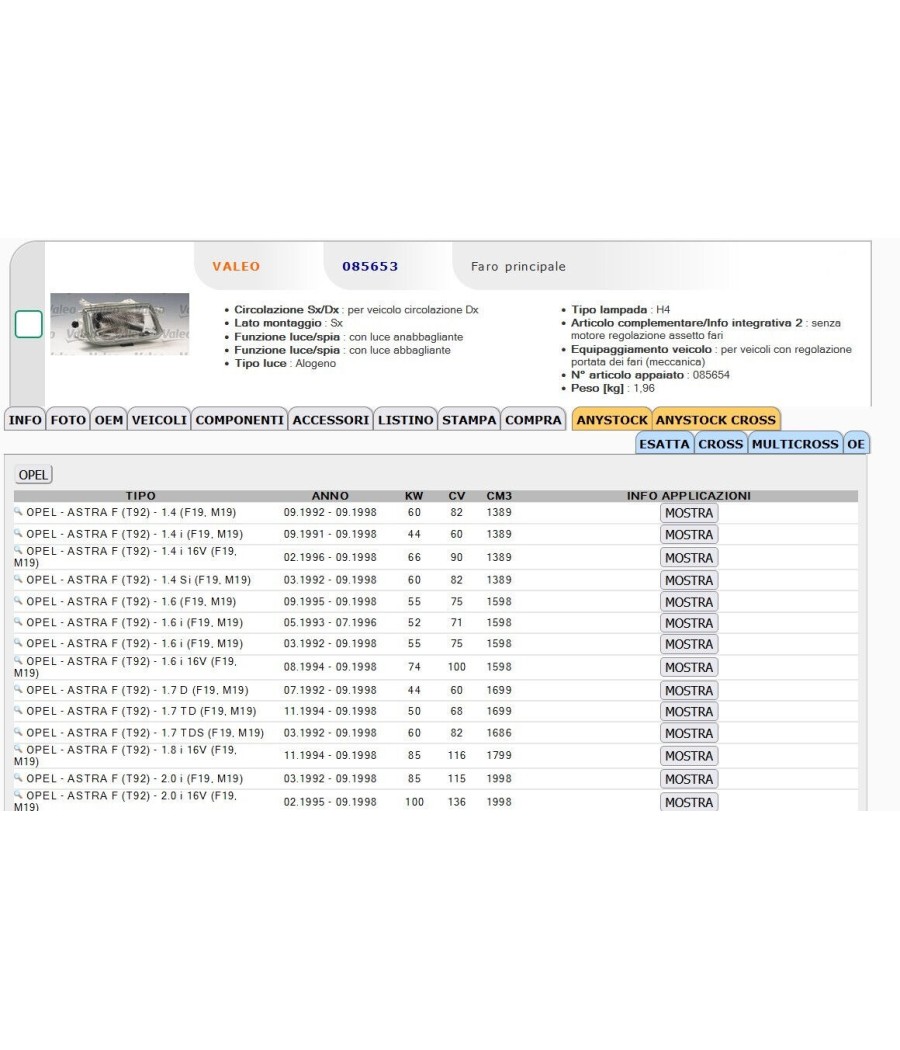The image size is (900, 1050).
Task: Click the magnifier for Astra 2.0 i 85 kW
Action: (18, 777)
